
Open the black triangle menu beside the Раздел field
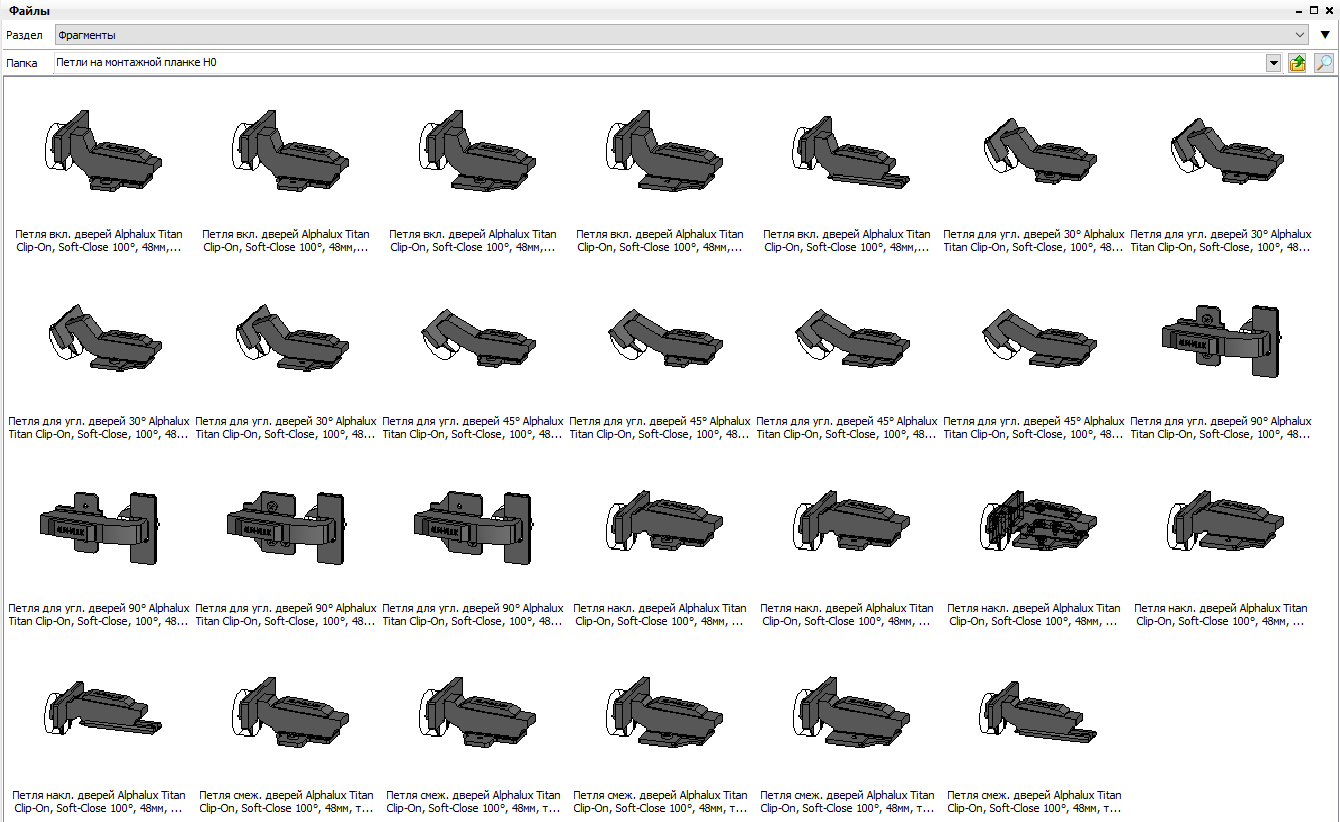coord(1325,35)
